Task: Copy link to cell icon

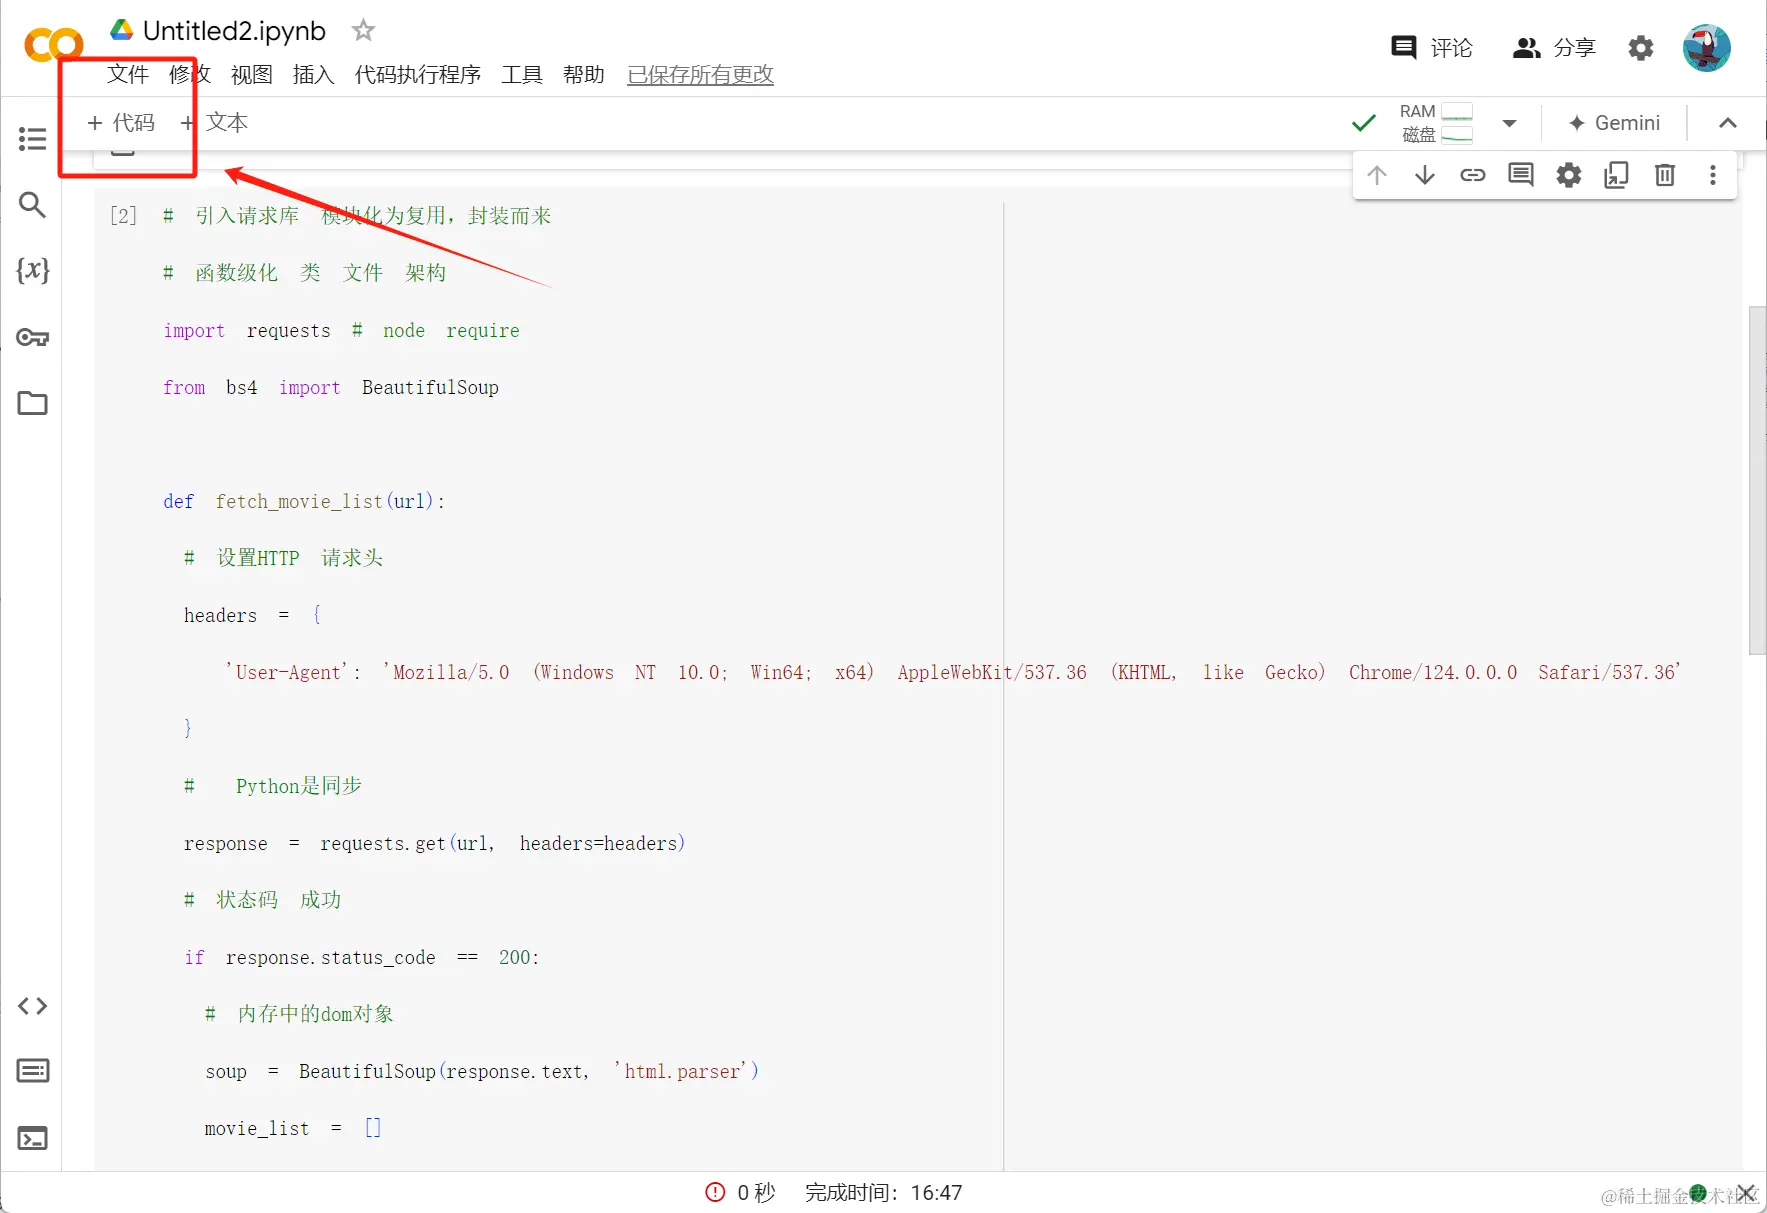Action: pyautogui.click(x=1473, y=175)
